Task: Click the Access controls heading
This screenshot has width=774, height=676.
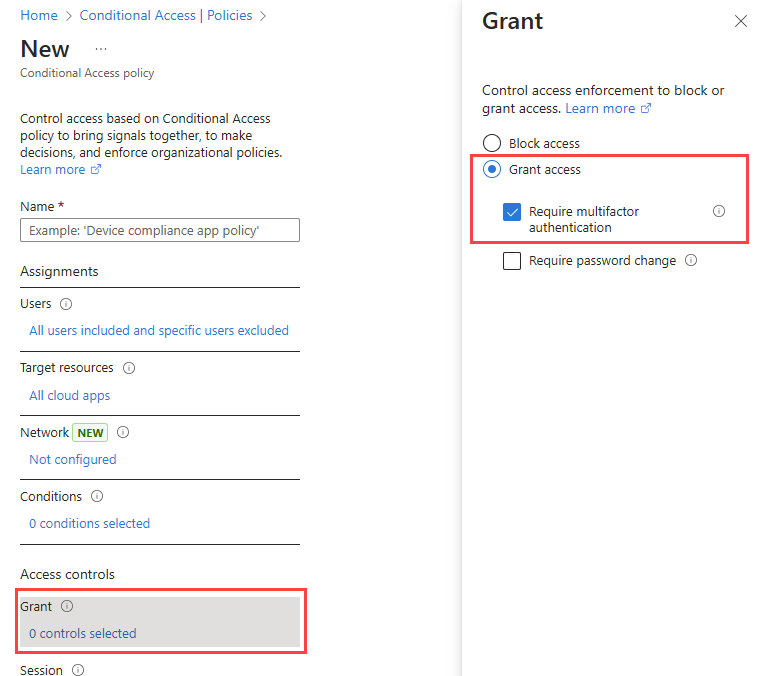Action: pyautogui.click(x=67, y=574)
